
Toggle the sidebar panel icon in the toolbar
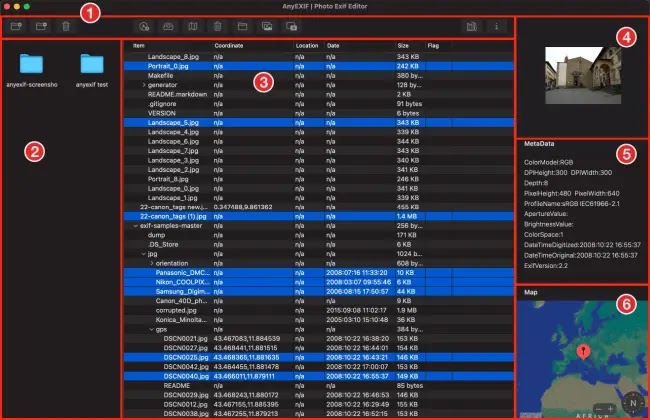click(x=472, y=27)
